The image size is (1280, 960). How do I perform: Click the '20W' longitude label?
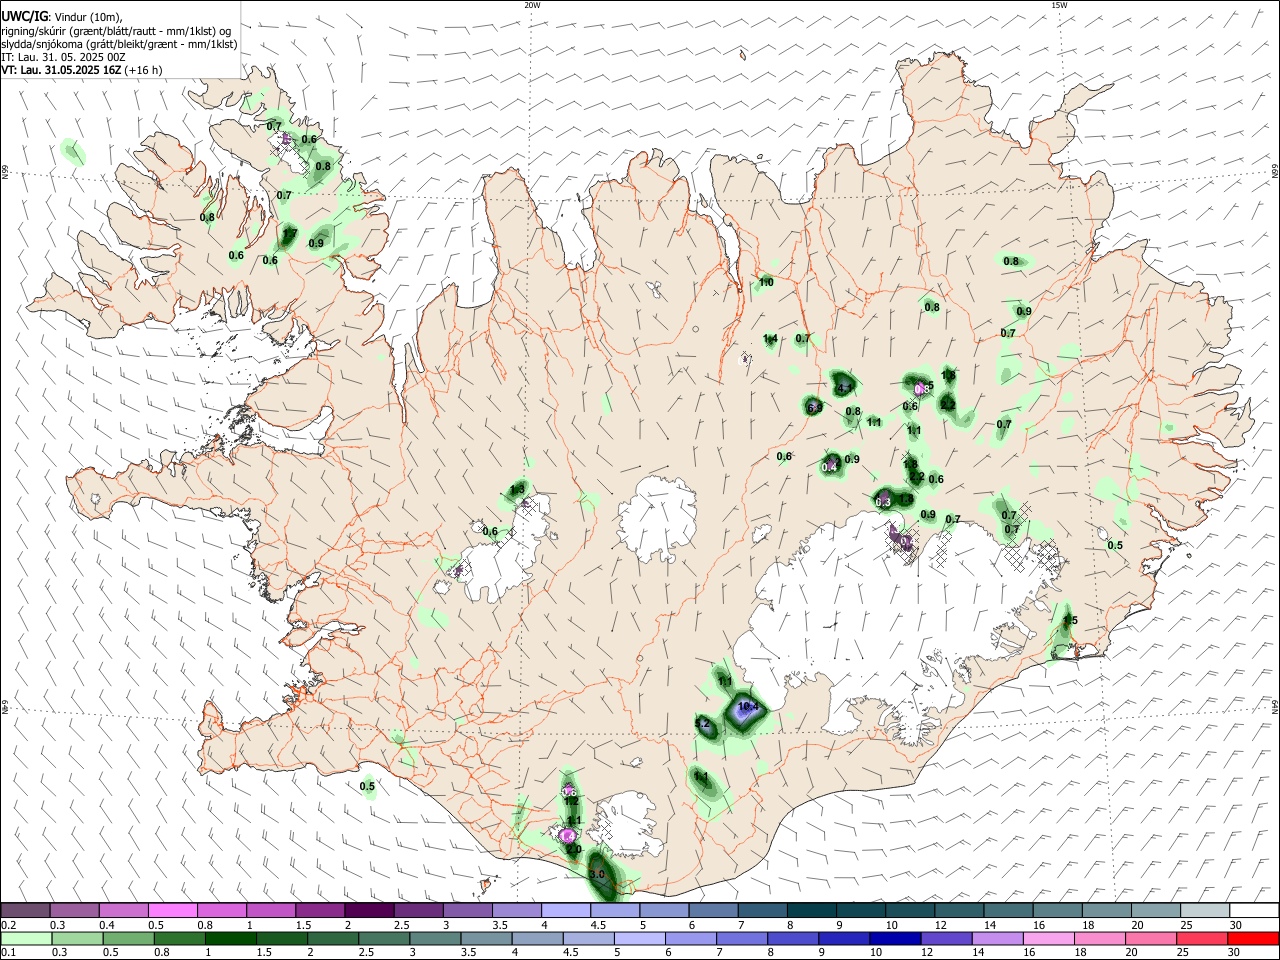532,5
